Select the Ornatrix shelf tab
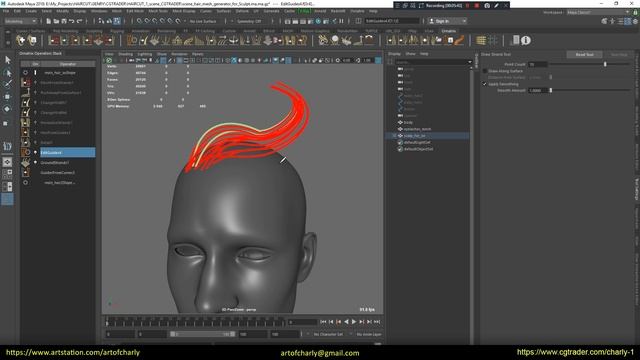The height and width of the screenshot is (360, 640). pyautogui.click(x=448, y=31)
